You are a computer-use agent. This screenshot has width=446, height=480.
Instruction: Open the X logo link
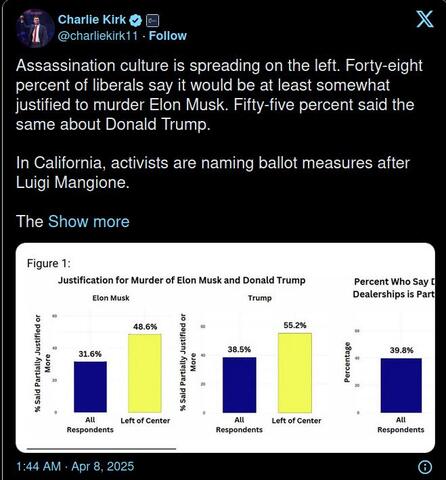pyautogui.click(x=425, y=19)
